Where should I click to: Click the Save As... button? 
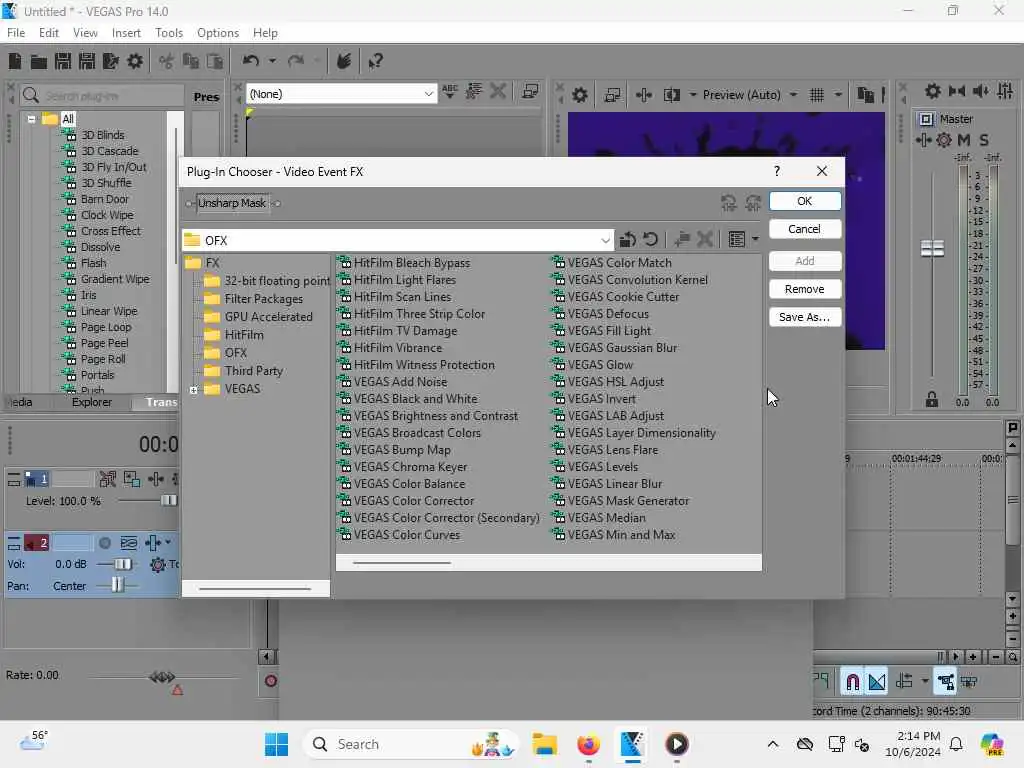(x=805, y=317)
